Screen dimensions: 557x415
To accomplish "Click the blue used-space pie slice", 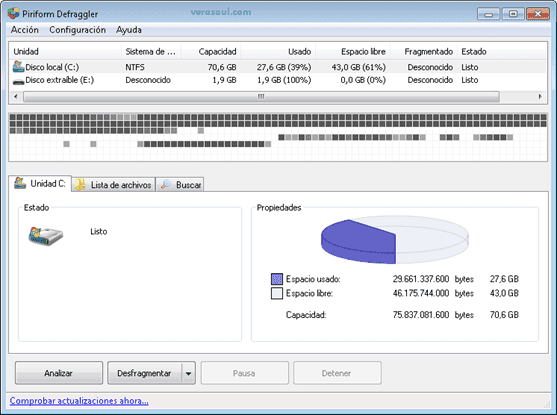I will 358,242.
